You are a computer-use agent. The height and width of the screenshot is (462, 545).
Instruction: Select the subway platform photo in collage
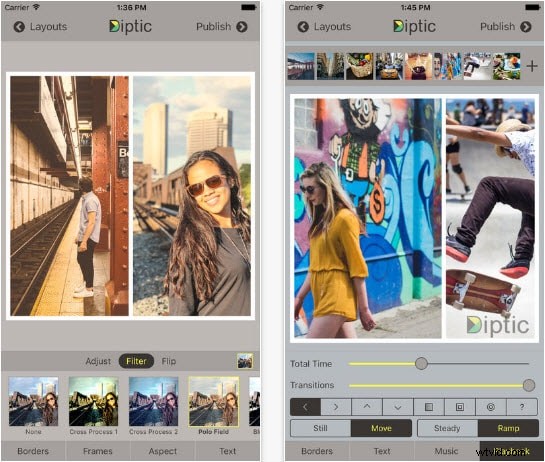[x=70, y=196]
